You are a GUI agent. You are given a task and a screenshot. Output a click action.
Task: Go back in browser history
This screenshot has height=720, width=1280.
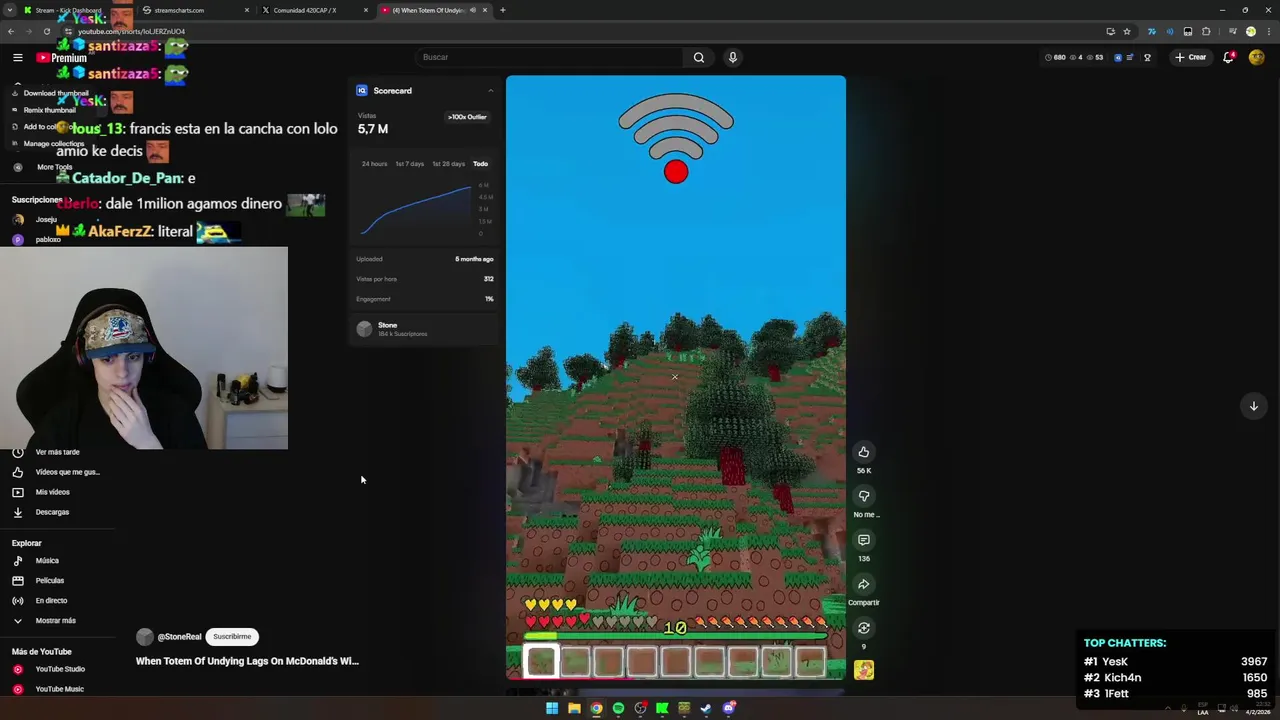(x=11, y=31)
